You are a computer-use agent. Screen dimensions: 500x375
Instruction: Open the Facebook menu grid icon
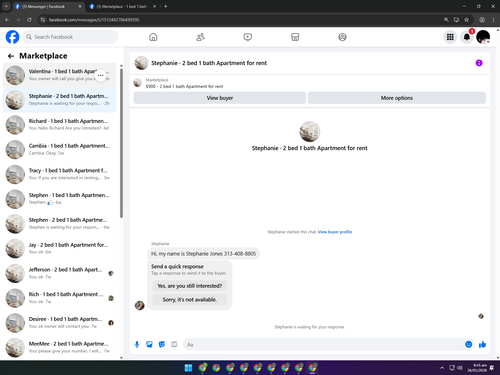point(450,37)
